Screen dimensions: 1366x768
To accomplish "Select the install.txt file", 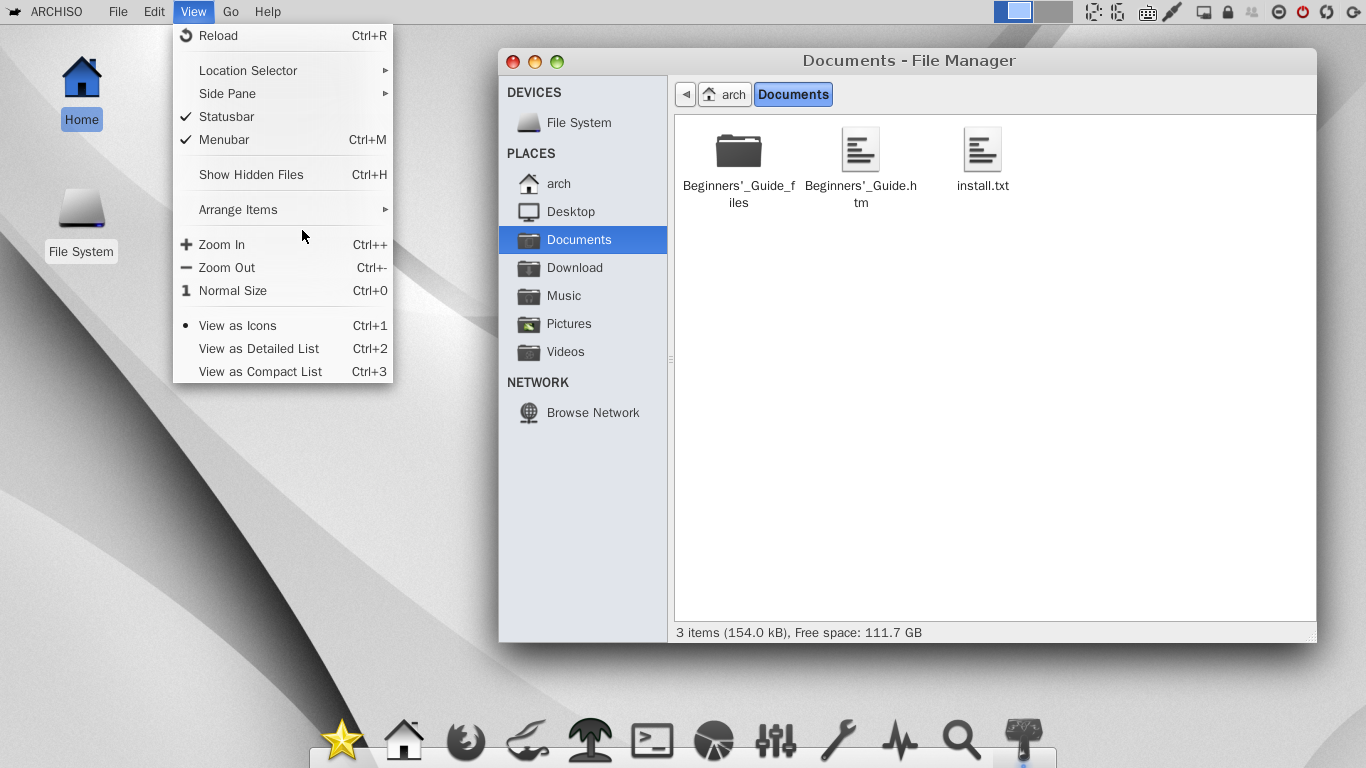I will (x=983, y=160).
